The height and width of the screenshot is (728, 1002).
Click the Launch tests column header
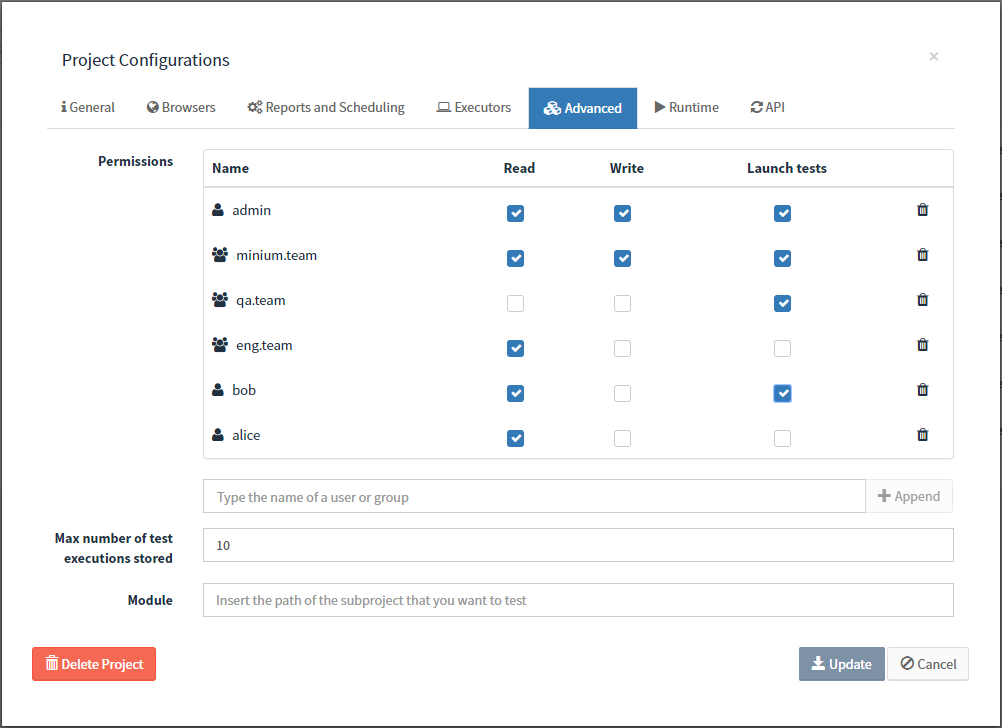[787, 168]
